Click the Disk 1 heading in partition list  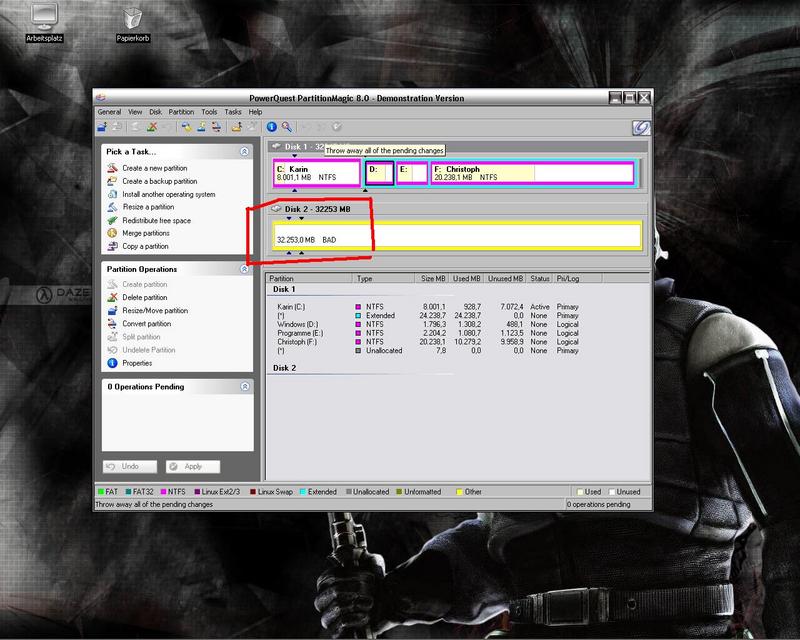[284, 289]
